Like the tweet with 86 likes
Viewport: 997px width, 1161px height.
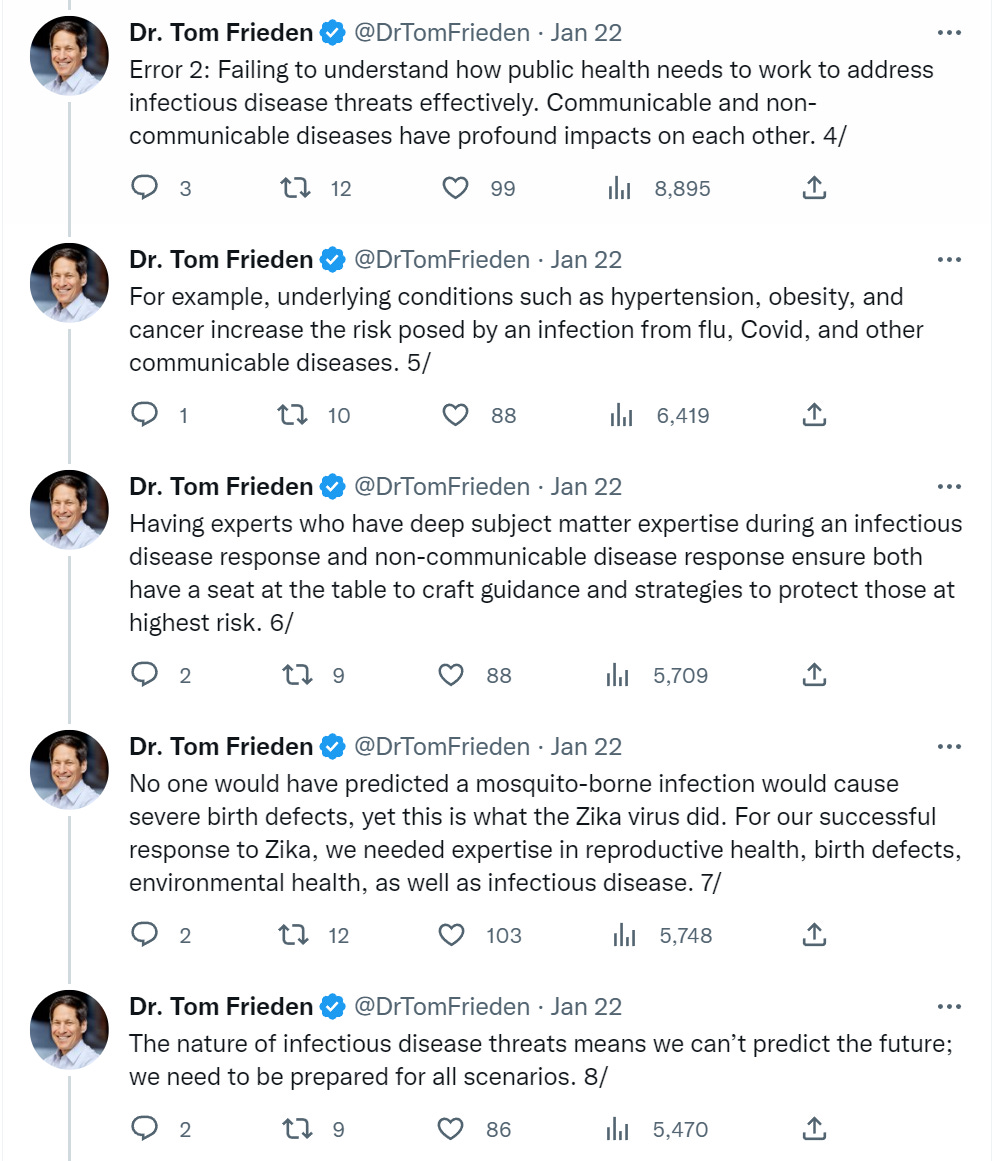click(451, 1128)
